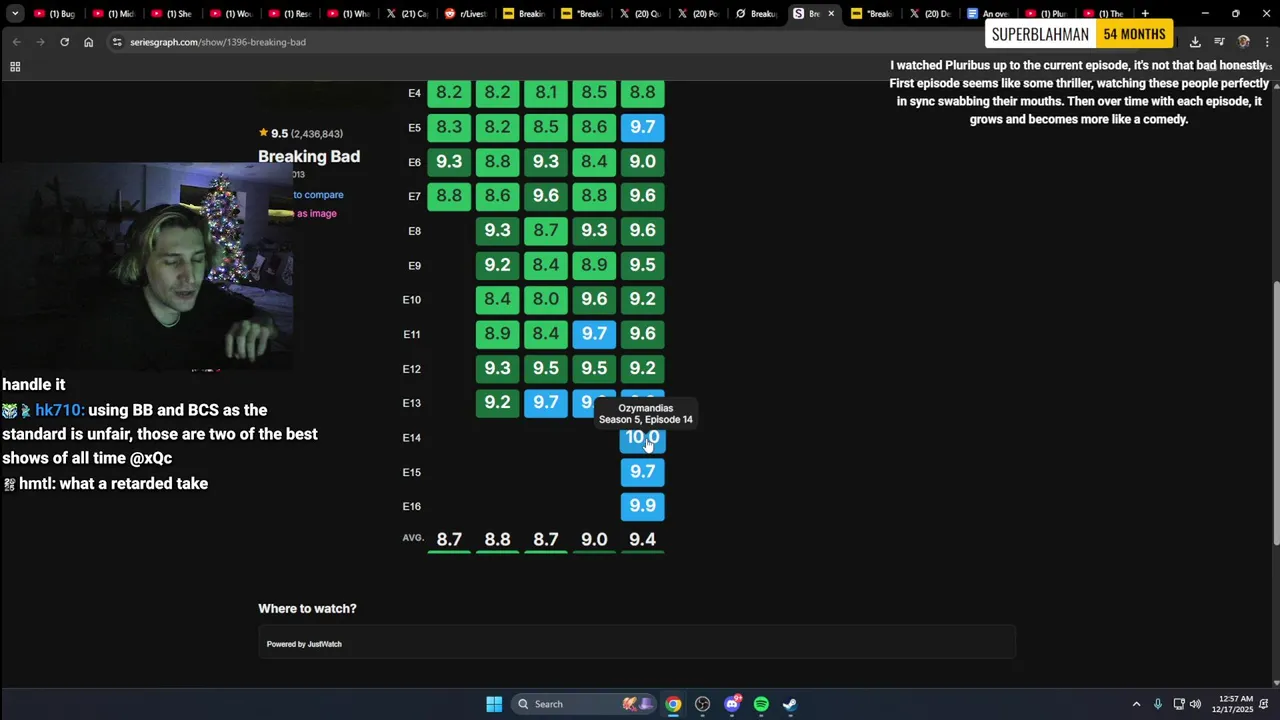Image resolution: width=1280 pixels, height=720 pixels.
Task: Click the browser reload button
Action: [x=64, y=42]
